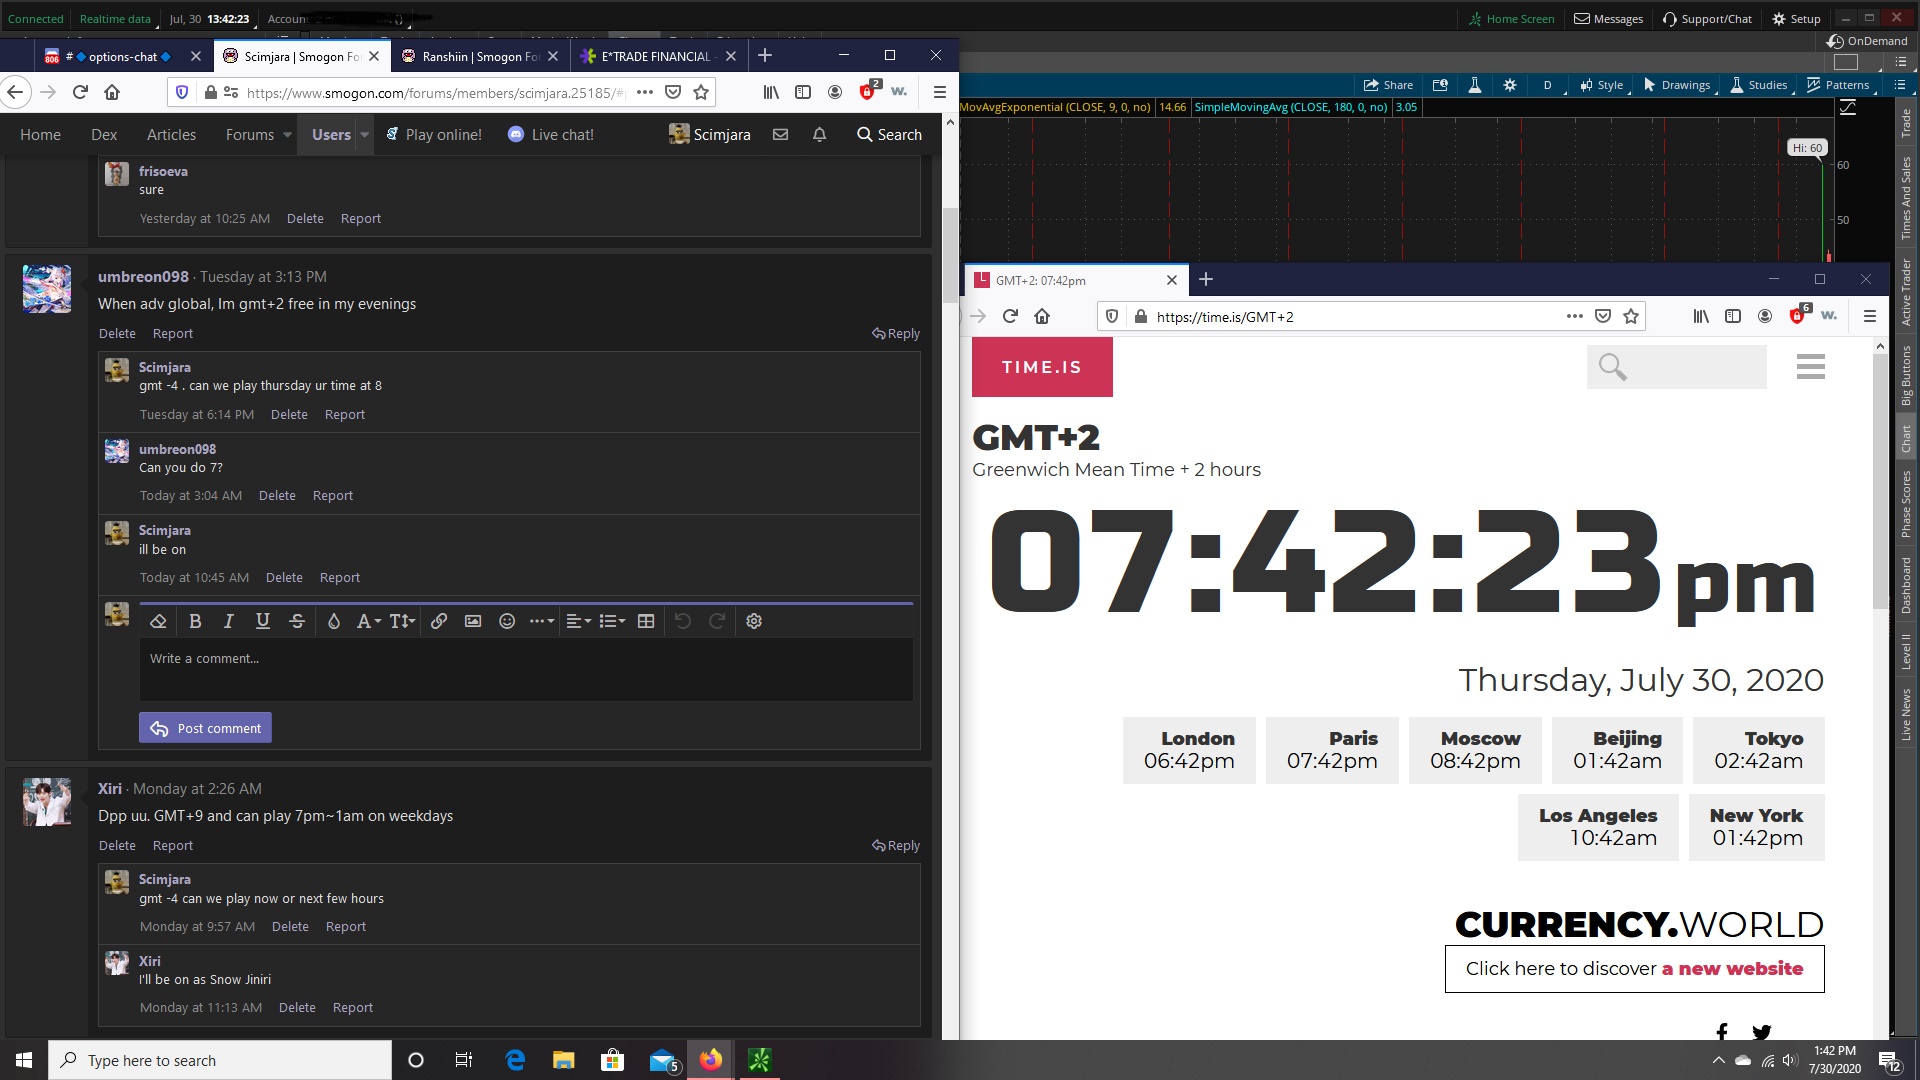The width and height of the screenshot is (1920, 1080).
Task: Open the Articles menu item
Action: (171, 135)
